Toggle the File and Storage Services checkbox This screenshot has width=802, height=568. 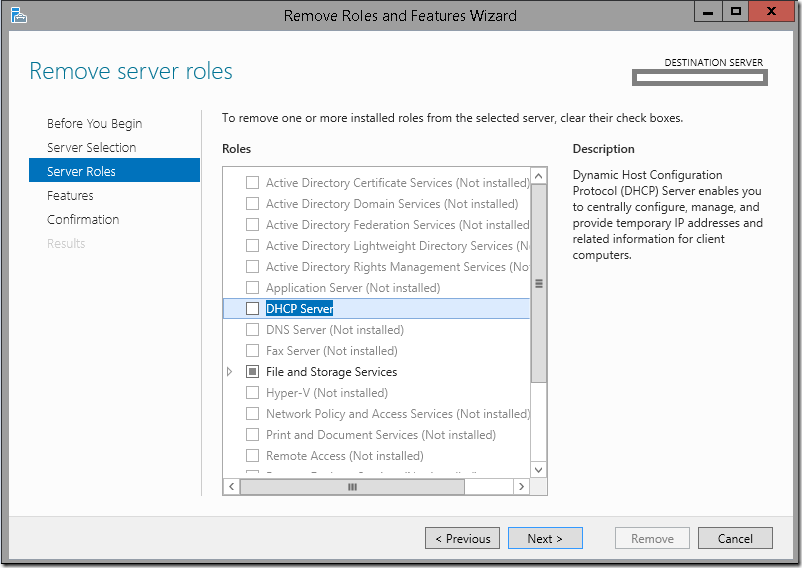pos(252,372)
